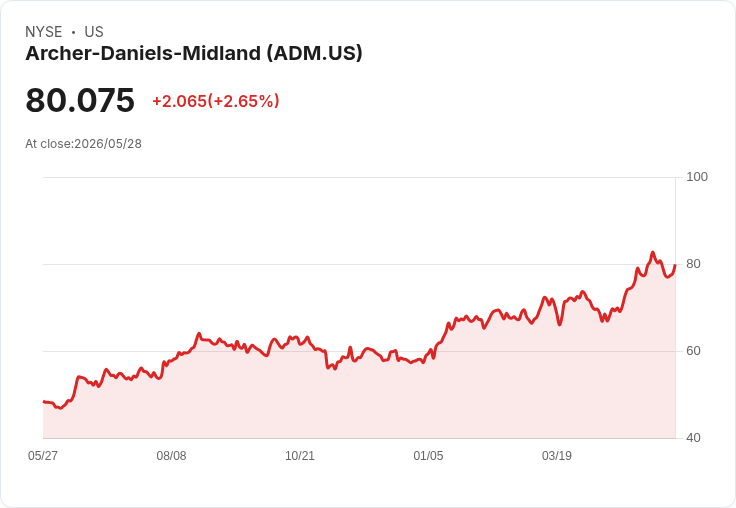Click the 08/08 x-axis date label
This screenshot has width=736, height=508.
(171, 456)
